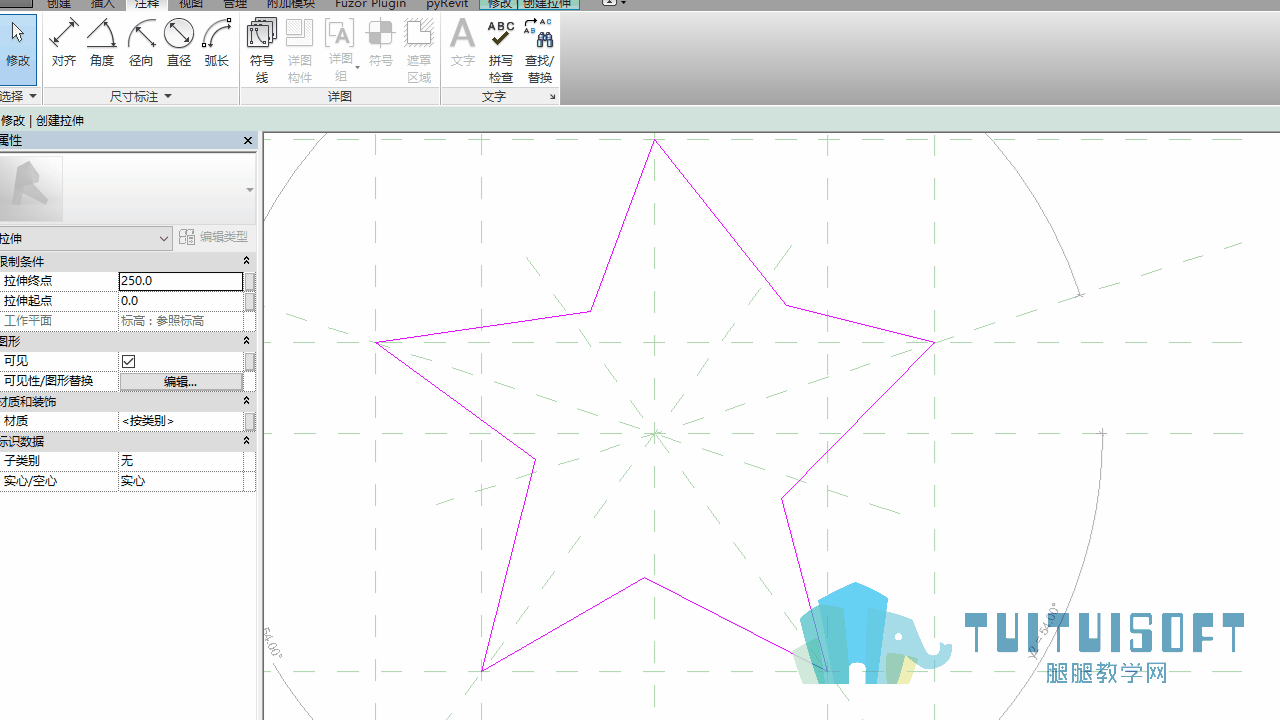Image resolution: width=1280 pixels, height=720 pixels.
Task: Toggle the 可见 visible checkbox
Action: pyautogui.click(x=128, y=361)
